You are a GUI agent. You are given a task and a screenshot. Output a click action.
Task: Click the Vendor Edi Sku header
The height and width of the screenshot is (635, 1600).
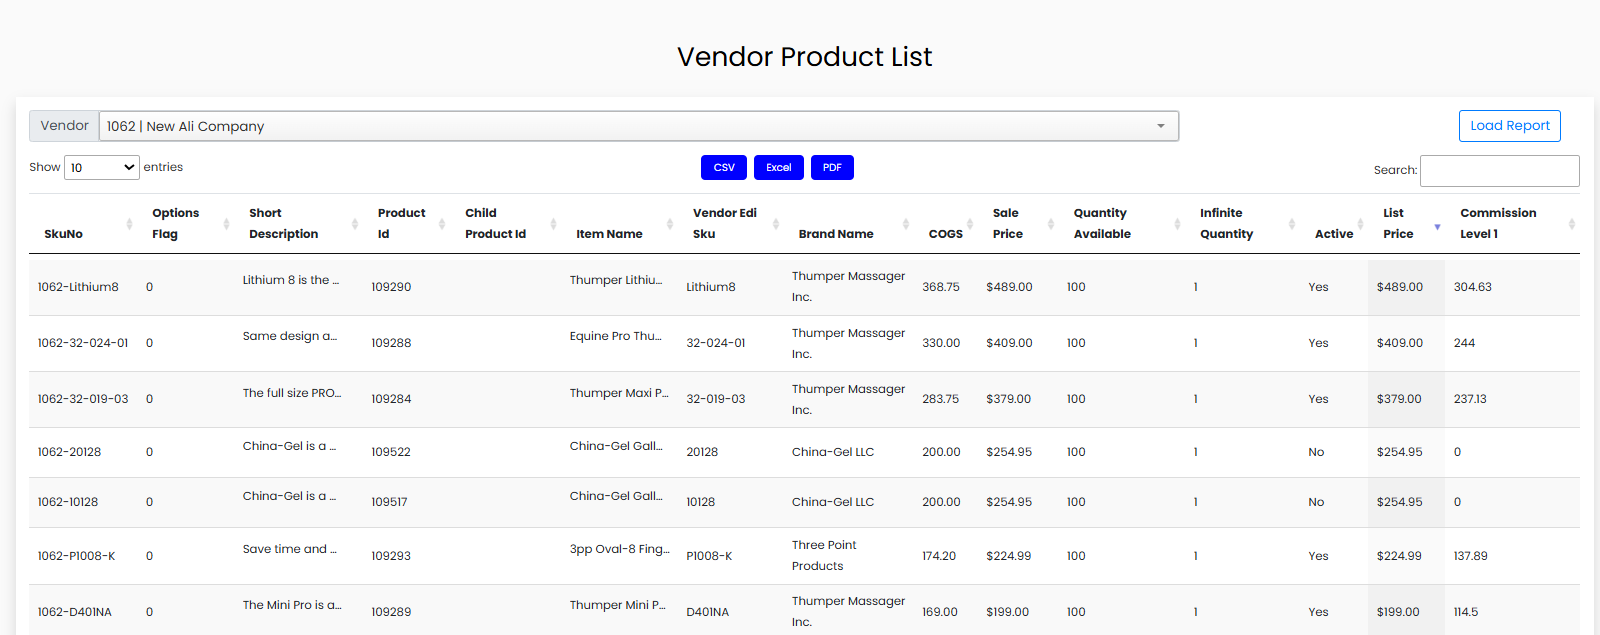point(724,223)
